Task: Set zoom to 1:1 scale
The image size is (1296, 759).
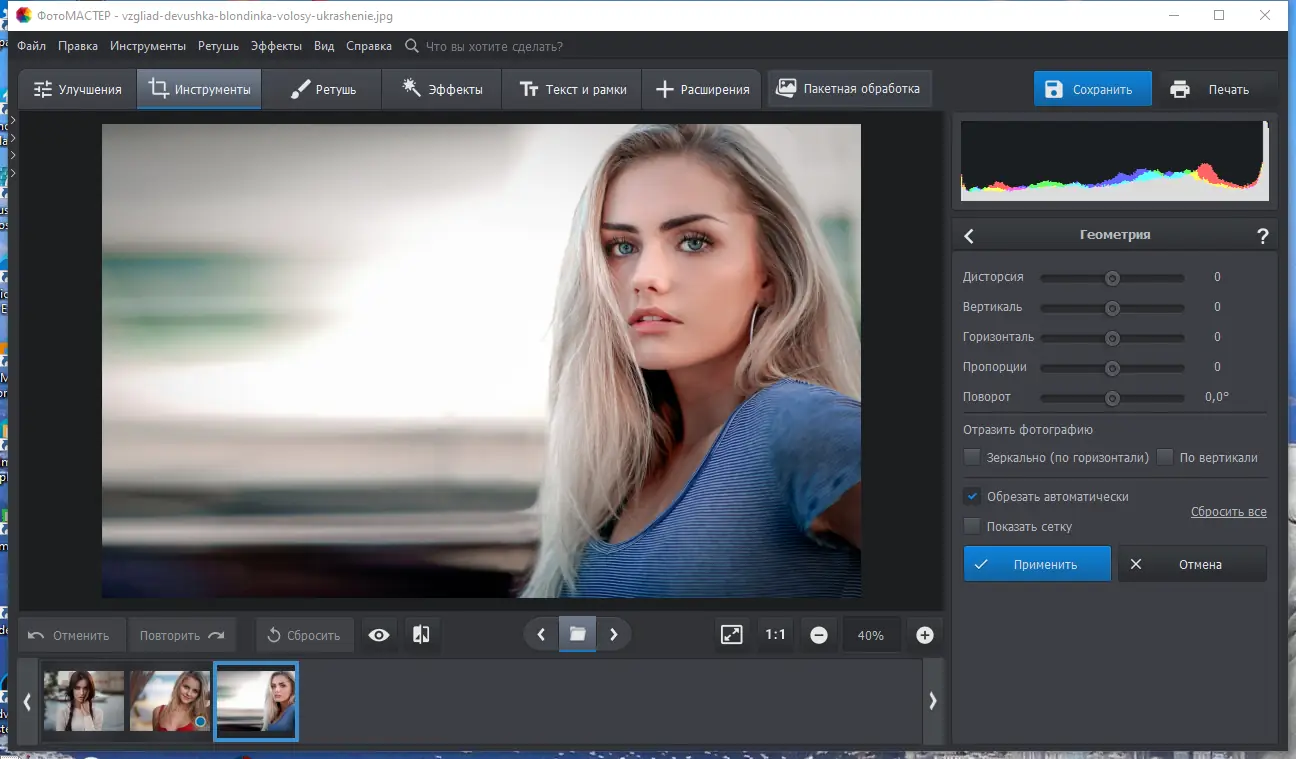Action: point(775,635)
